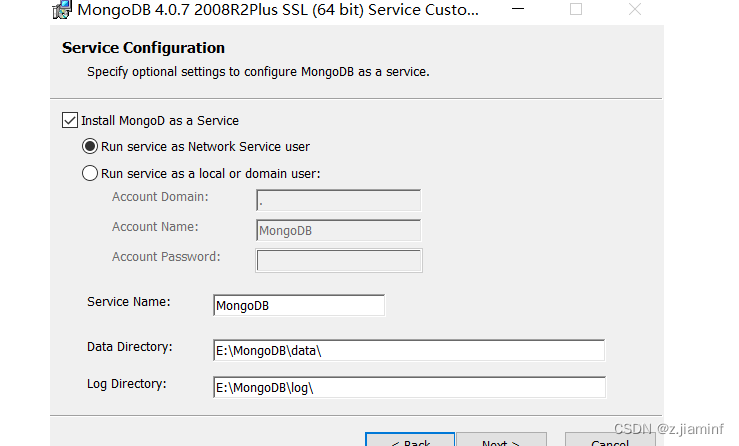Click the Account Name label
739x446 pixels.
tap(155, 227)
